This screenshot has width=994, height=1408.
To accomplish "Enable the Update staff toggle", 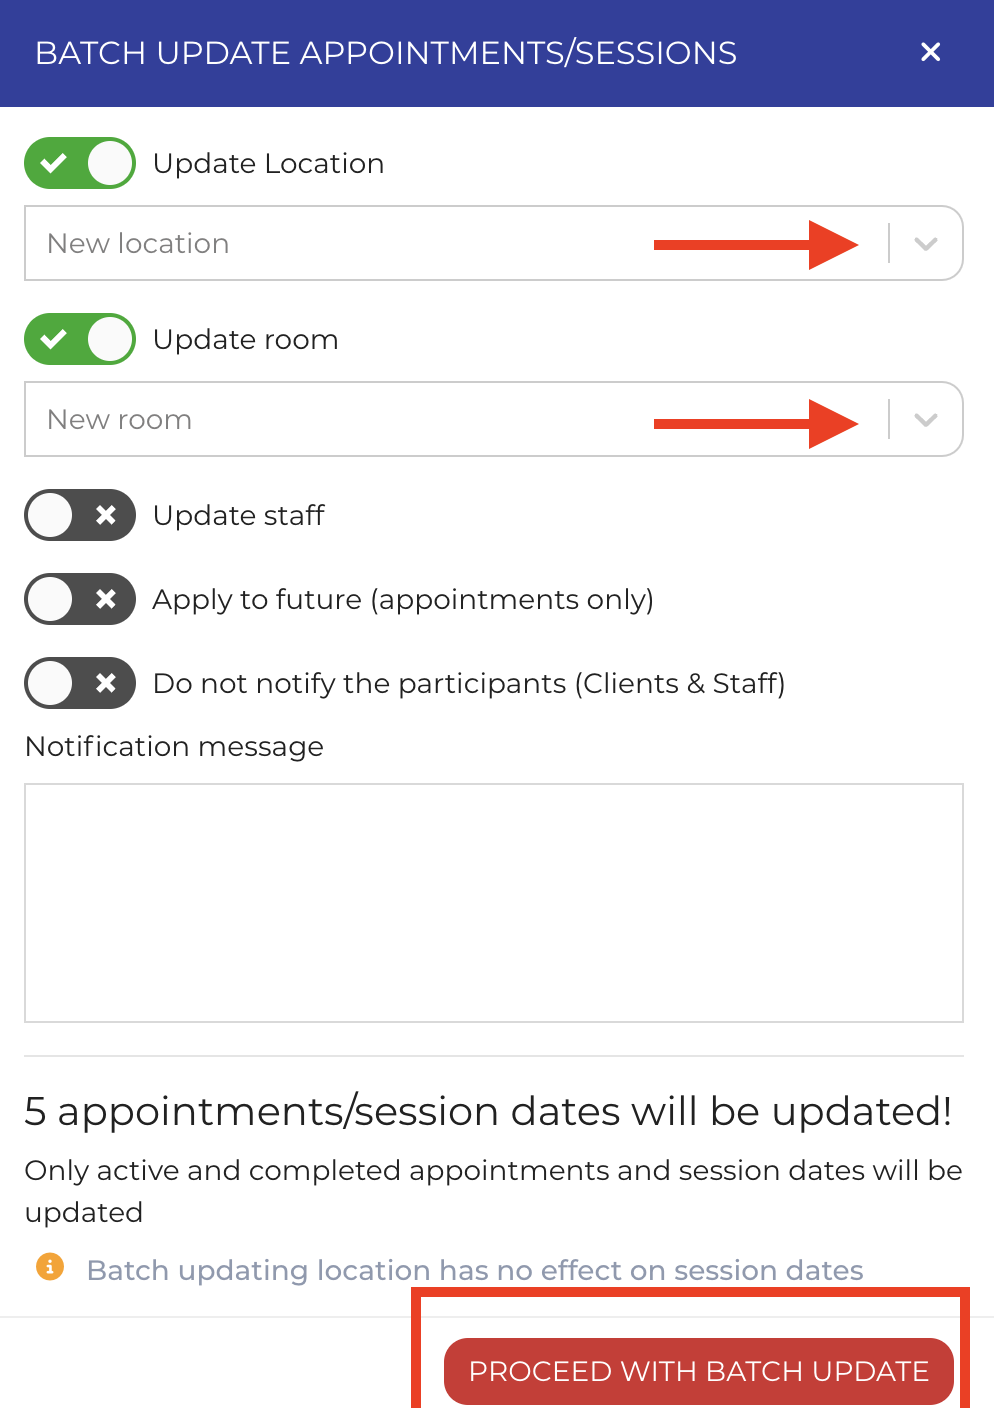I will click(80, 515).
